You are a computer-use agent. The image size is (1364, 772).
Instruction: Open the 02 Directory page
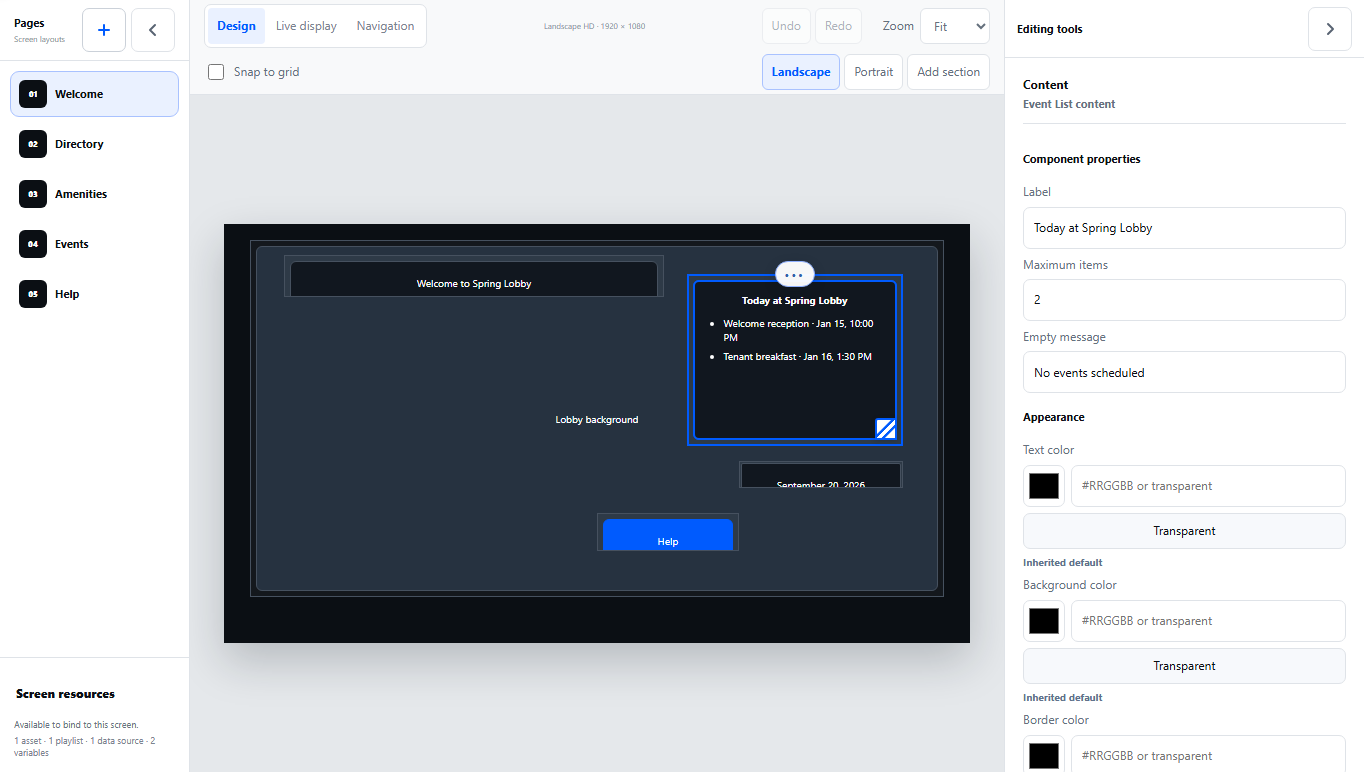(x=94, y=144)
